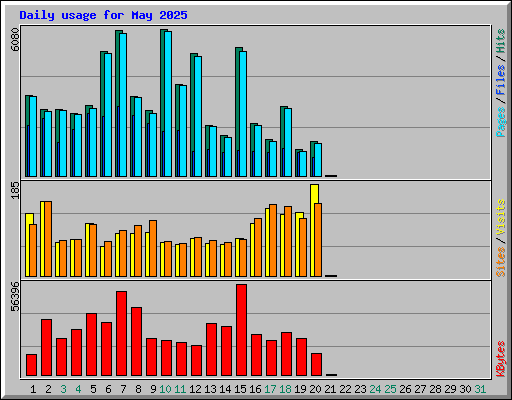
Task: Click day label 21 on the x-axis
Action: click(330, 389)
